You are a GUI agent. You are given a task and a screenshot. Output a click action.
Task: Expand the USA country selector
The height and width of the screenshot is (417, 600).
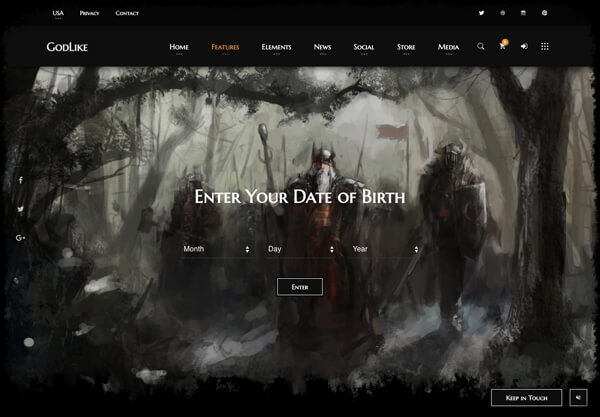[x=58, y=14]
